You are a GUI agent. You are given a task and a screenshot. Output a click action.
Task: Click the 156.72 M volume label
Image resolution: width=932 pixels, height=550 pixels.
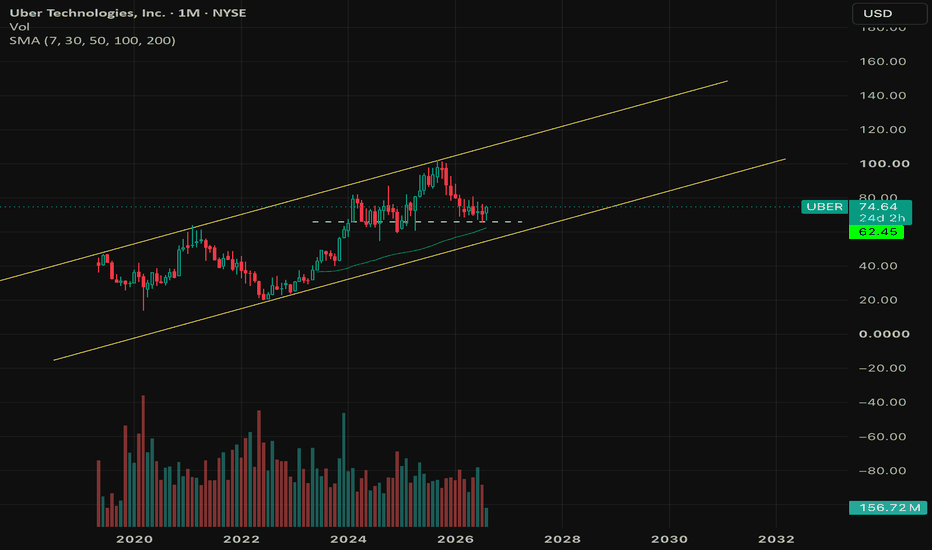click(x=887, y=508)
